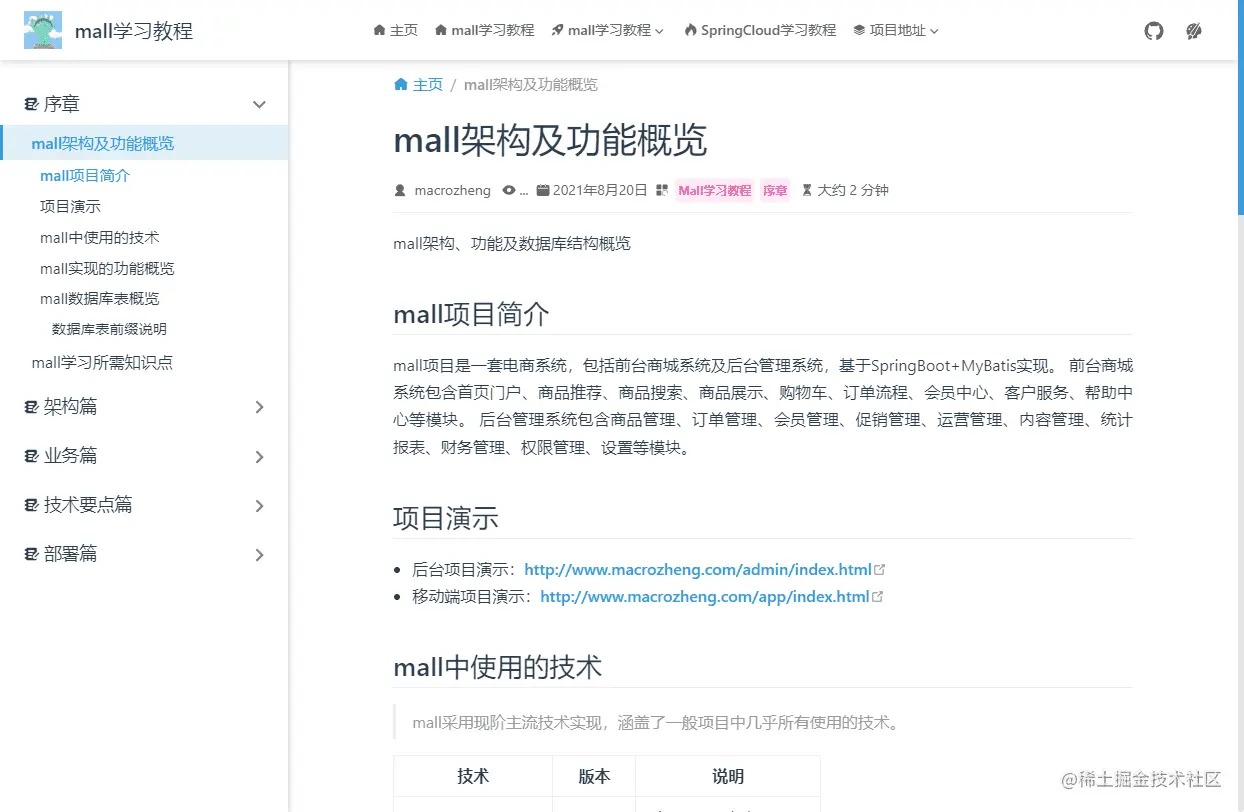
Task: Click the 说明 table header
Action: (728, 776)
